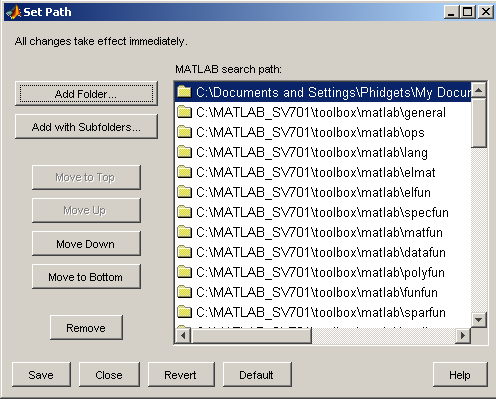The height and width of the screenshot is (399, 496).
Task: Click Add with Subfolders... button
Action: tap(86, 127)
